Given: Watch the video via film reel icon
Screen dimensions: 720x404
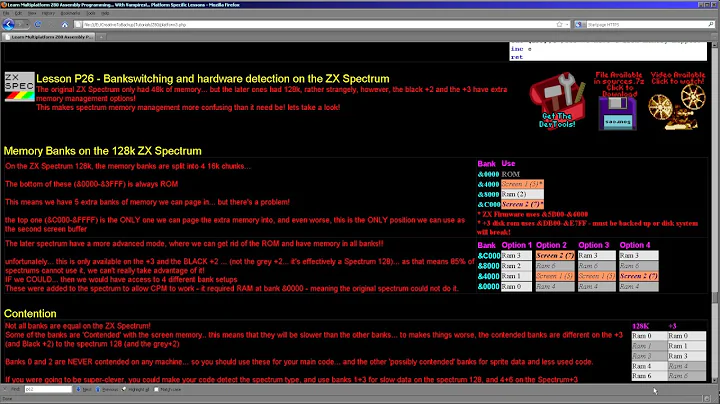Looking at the screenshot, I should point(676,107).
